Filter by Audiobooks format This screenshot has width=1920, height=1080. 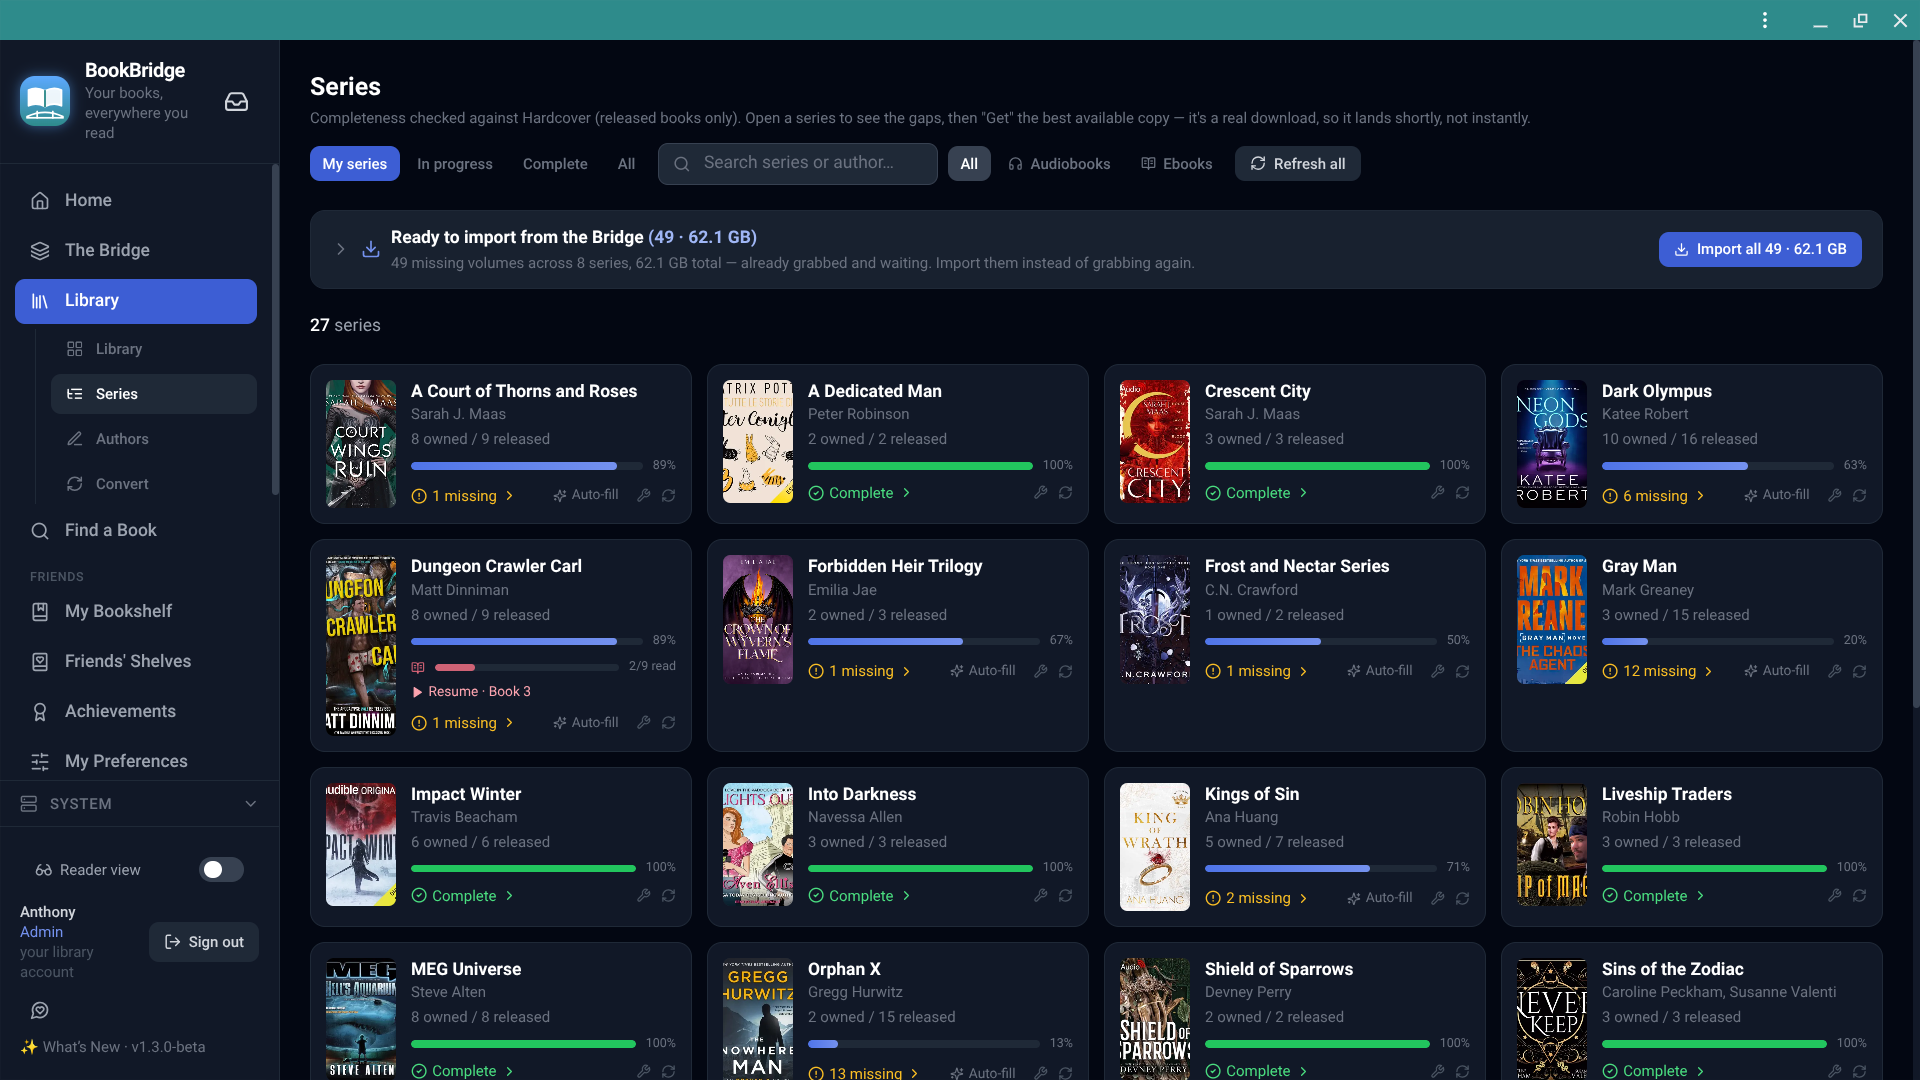point(1059,164)
